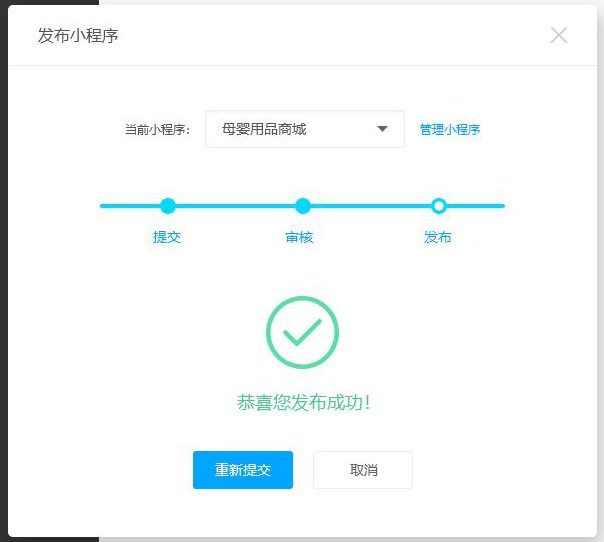
Task: Click the 恭喜您发布成功 message text
Action: click(x=304, y=403)
